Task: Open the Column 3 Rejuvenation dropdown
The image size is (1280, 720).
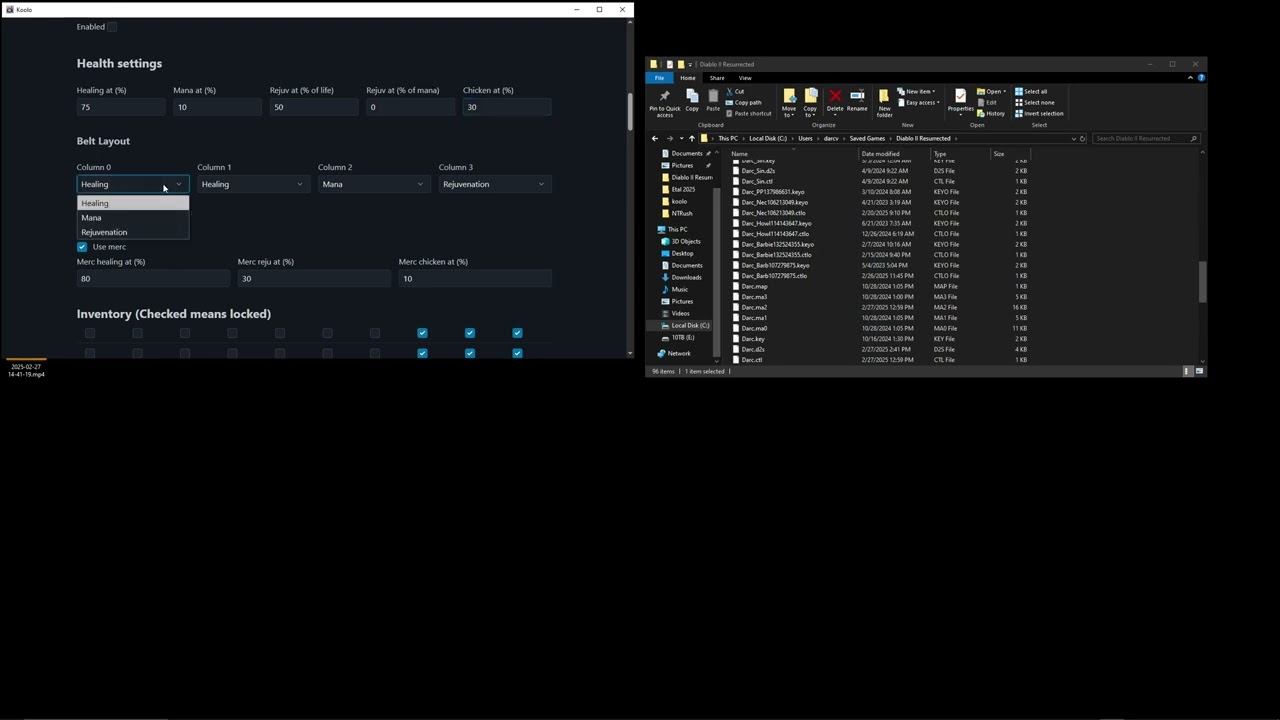Action: click(495, 184)
